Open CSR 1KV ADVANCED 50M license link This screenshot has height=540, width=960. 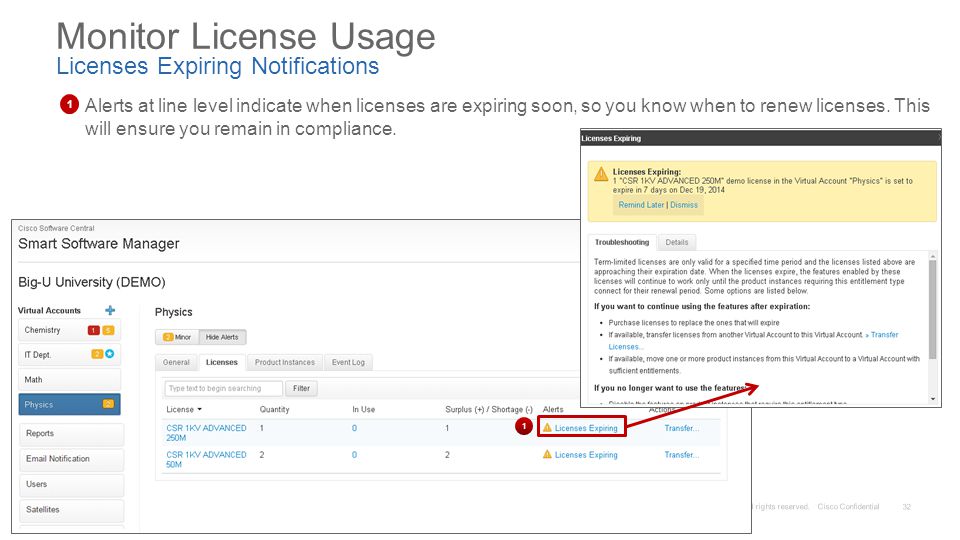[206, 459]
